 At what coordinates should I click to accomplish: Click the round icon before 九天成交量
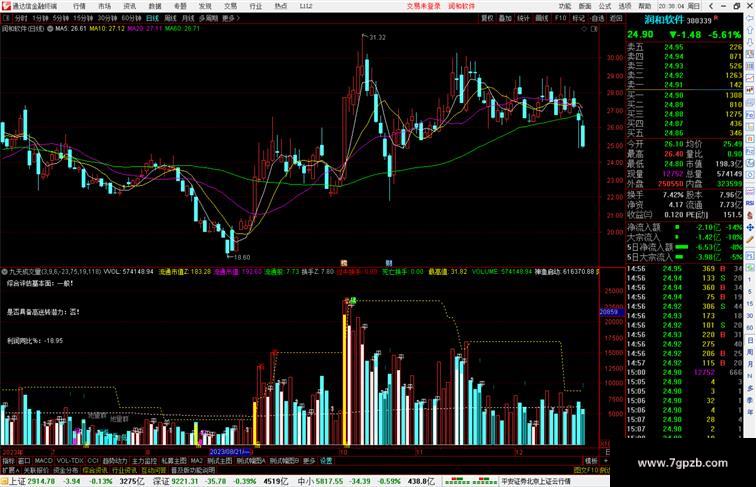click(x=4, y=272)
